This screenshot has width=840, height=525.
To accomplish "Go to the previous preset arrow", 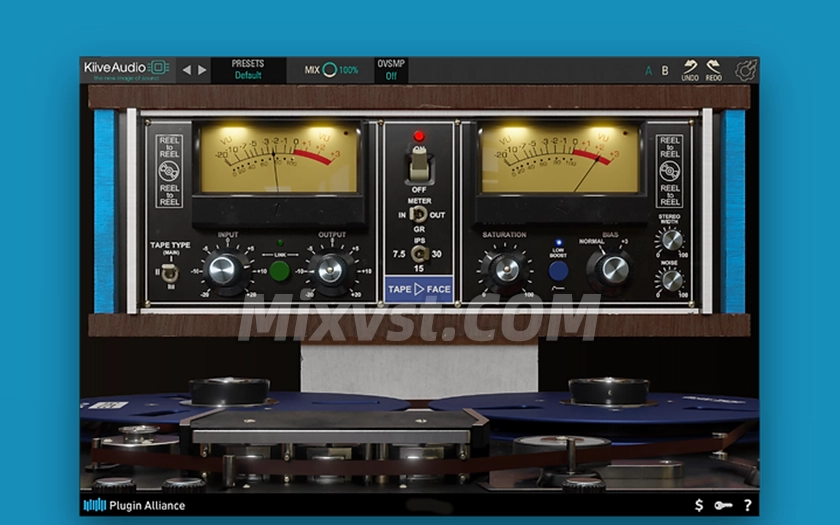I will 186,70.
